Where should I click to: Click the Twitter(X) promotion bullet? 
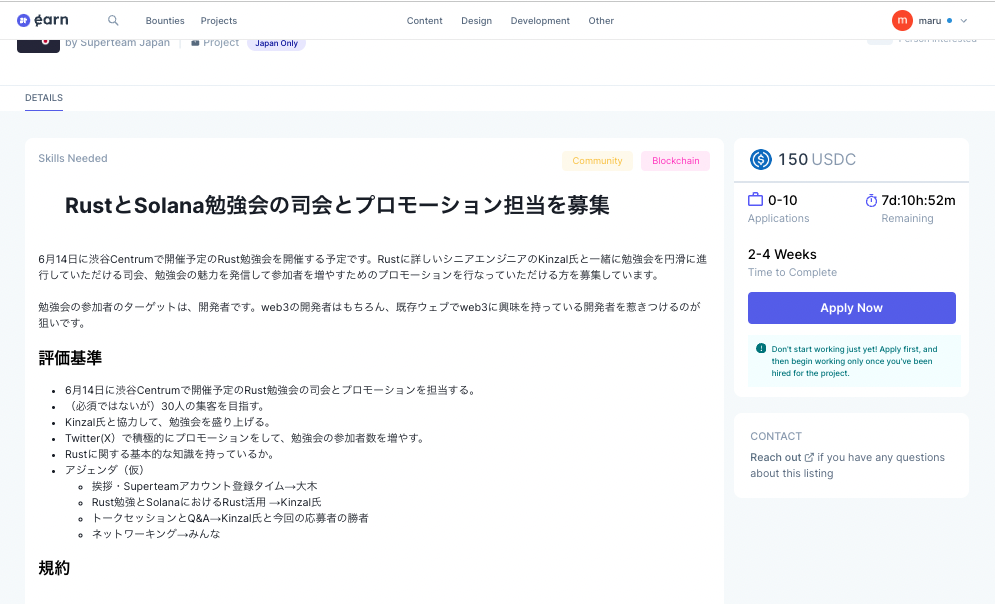click(246, 438)
